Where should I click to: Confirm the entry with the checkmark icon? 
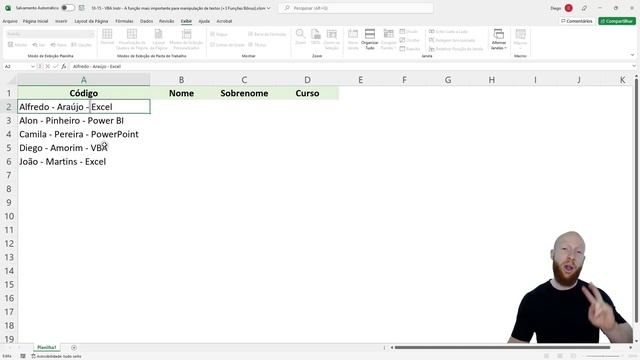[x=56, y=66]
